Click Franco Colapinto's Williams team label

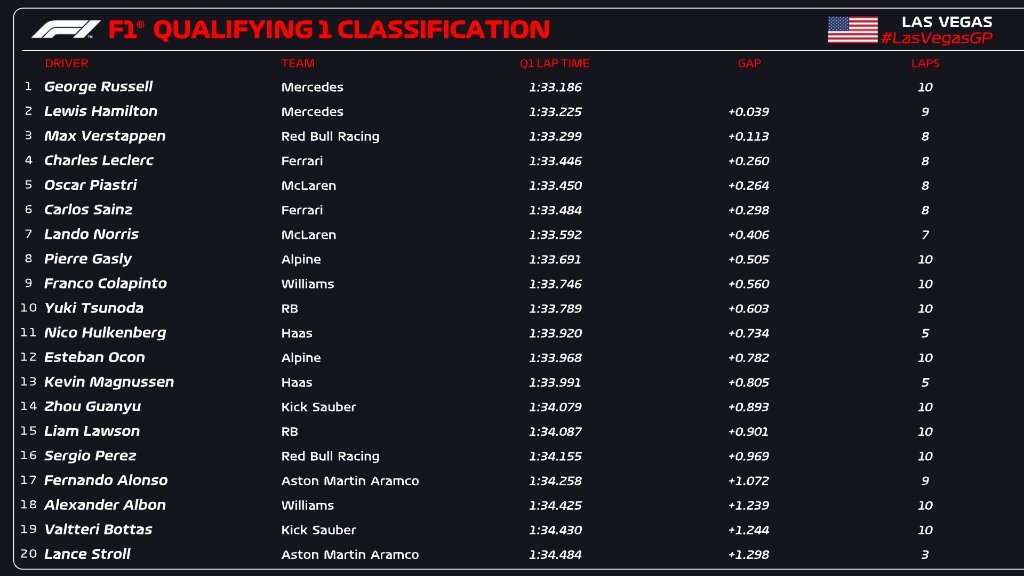[307, 284]
